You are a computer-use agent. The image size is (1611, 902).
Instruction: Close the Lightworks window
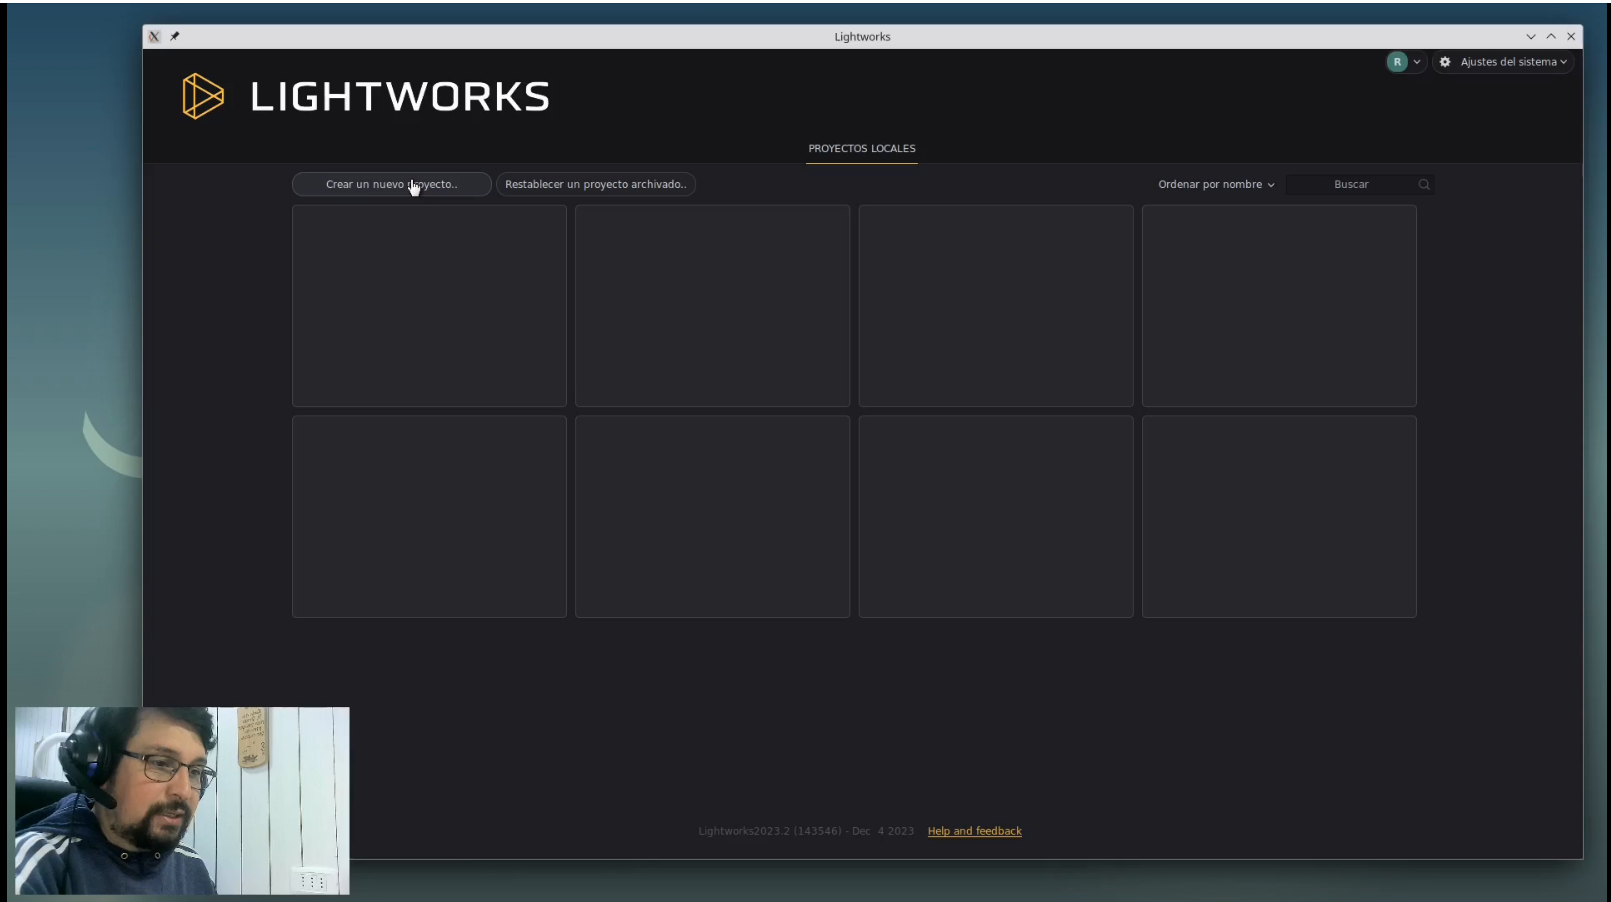click(1571, 36)
